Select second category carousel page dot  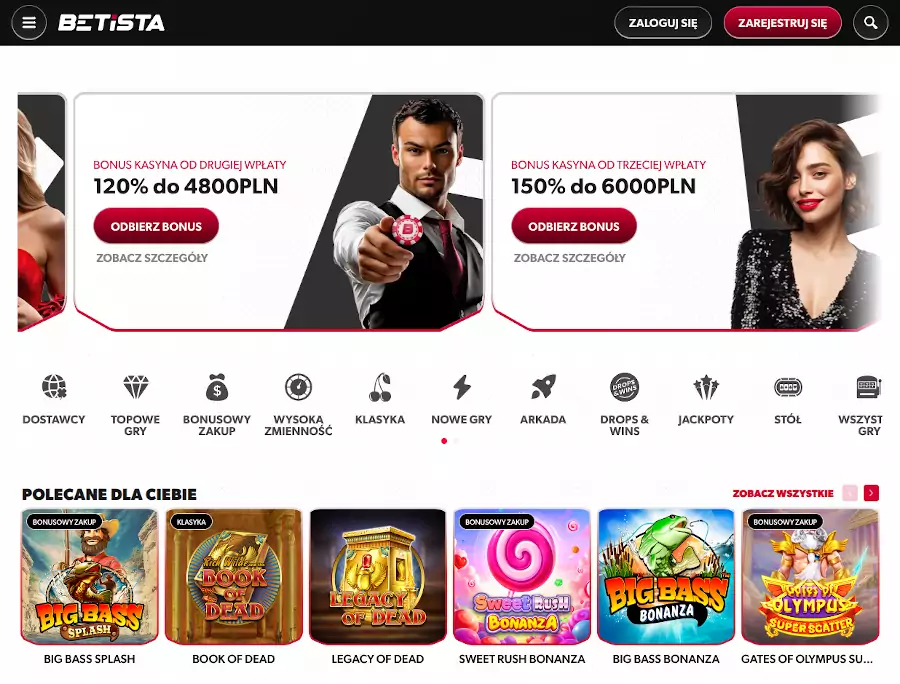tap(456, 441)
